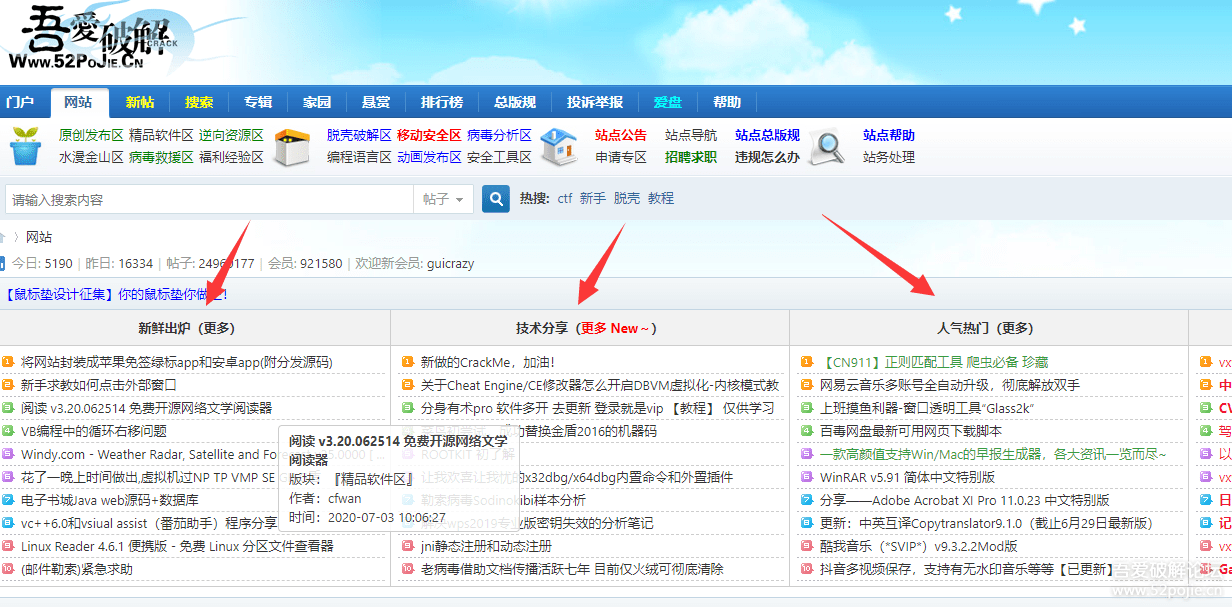Click 更多 New~ in 技术分享 header
Screen dimensions: 1232x607
615,328
